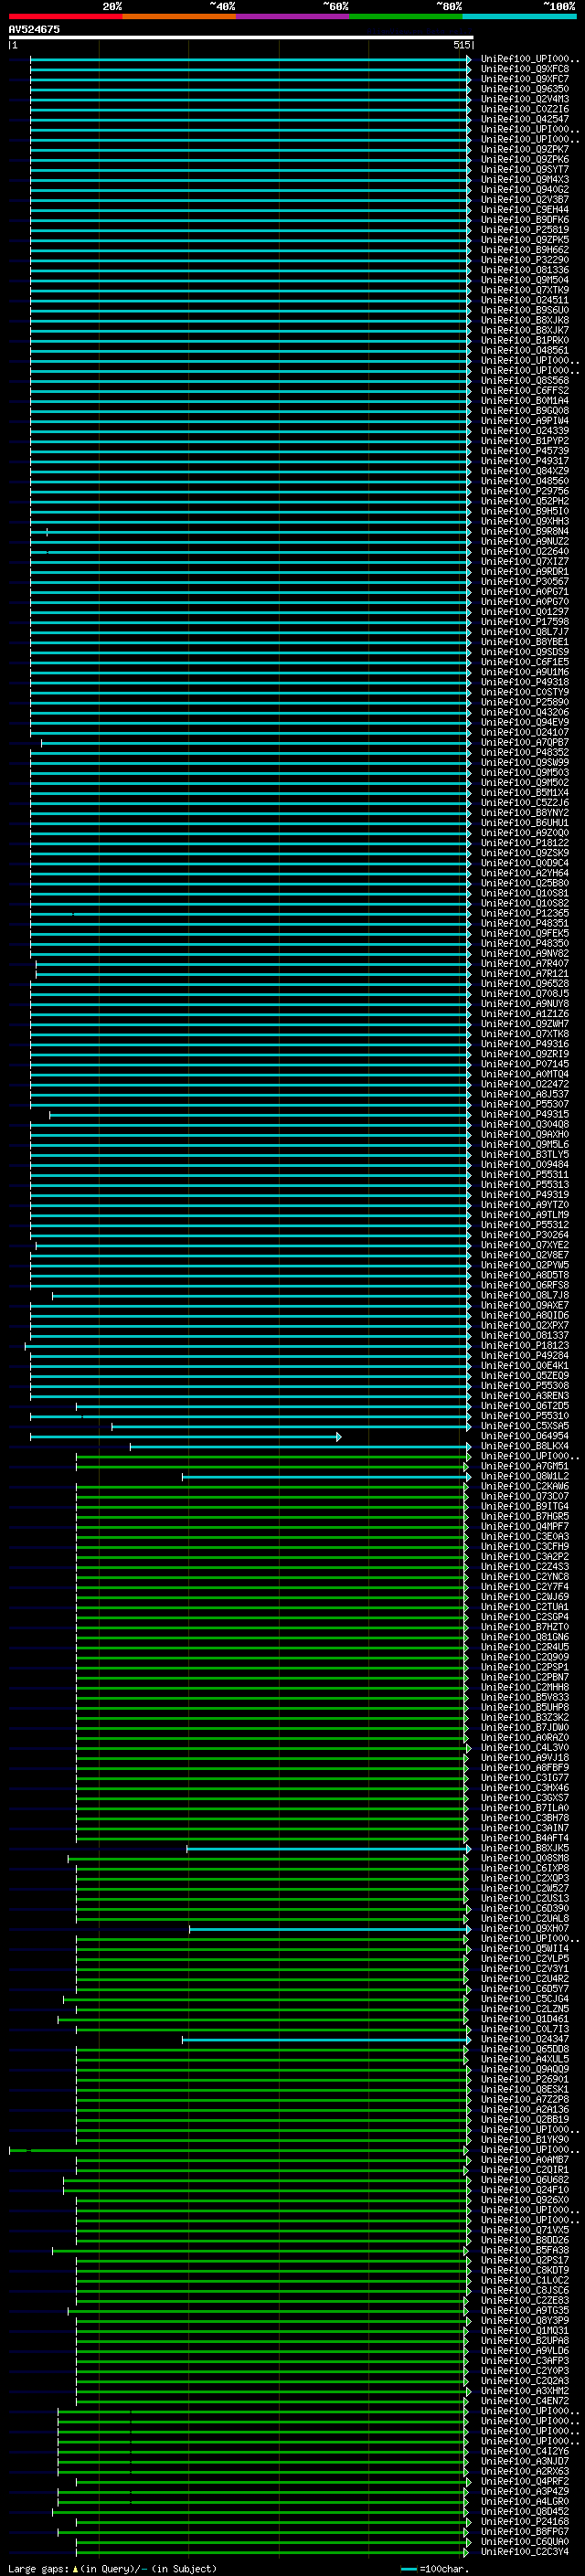Click the cyan ~100% identity legend segment
Image resolution: width=585 pixels, height=2576 pixels.
519,16
